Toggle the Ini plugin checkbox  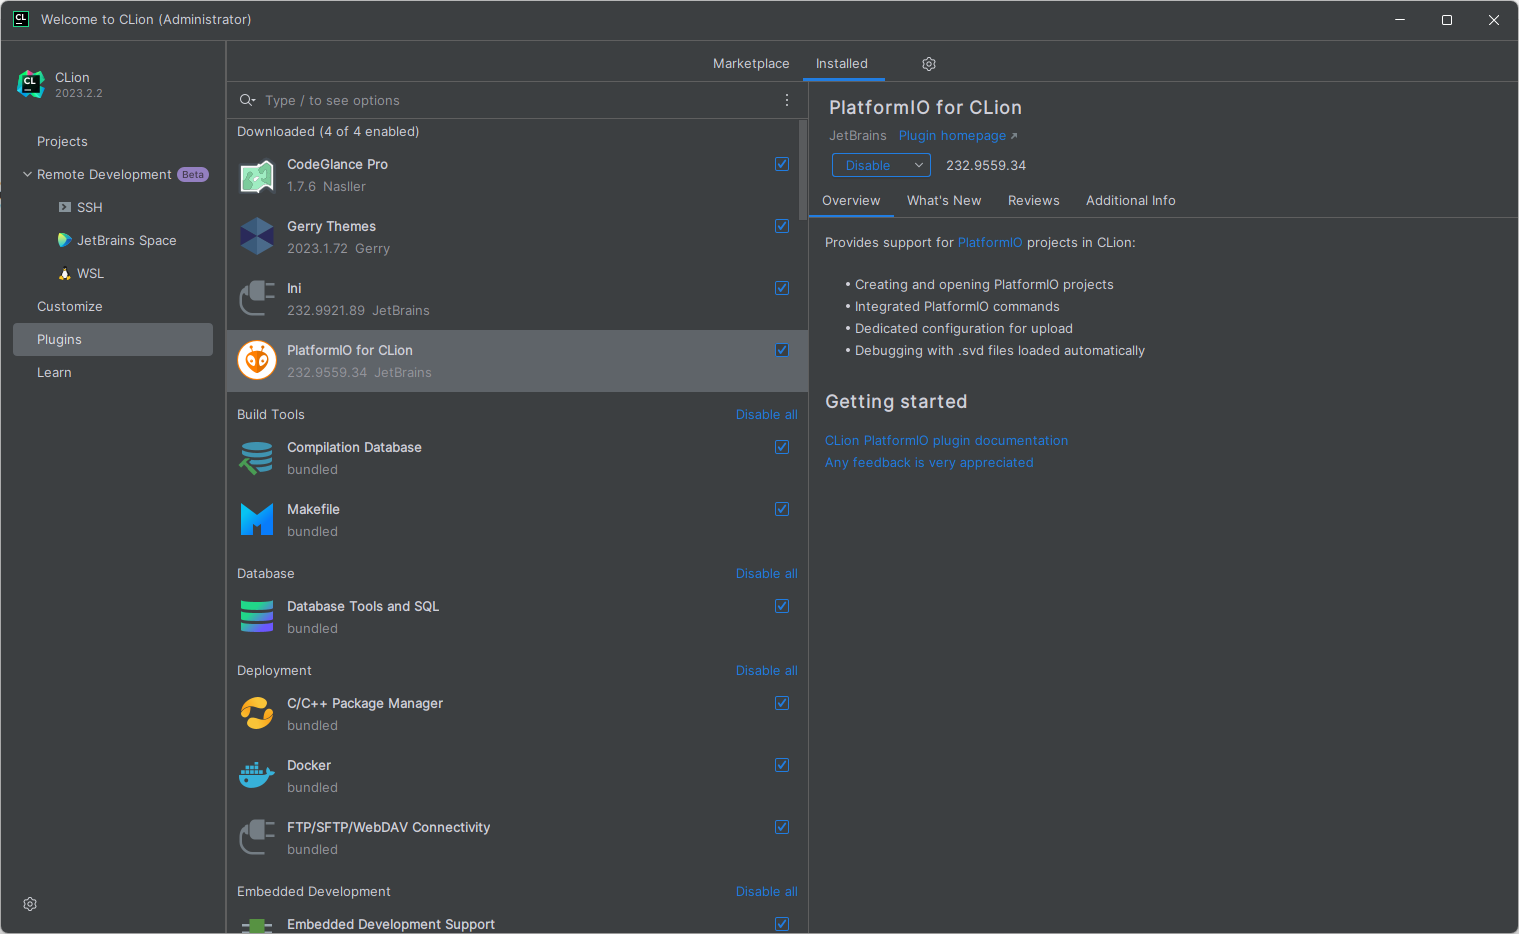tap(782, 288)
